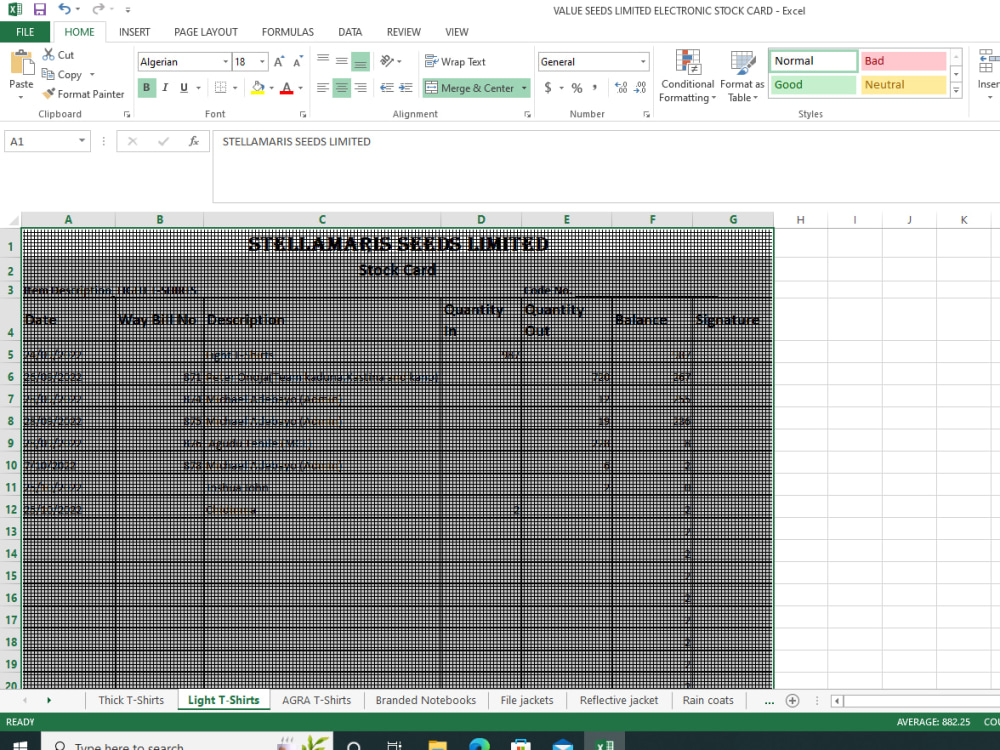Switch to INSERT ribbon tab
Image resolution: width=1000 pixels, height=750 pixels.
(x=134, y=32)
